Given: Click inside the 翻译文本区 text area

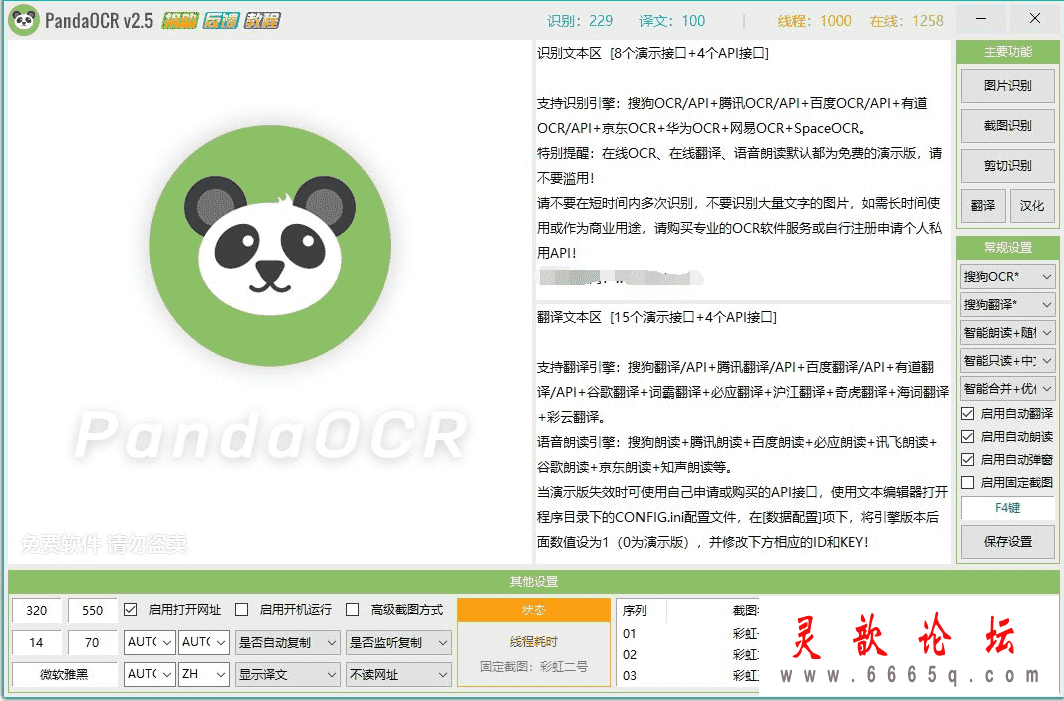Looking at the screenshot, I should click(742, 432).
